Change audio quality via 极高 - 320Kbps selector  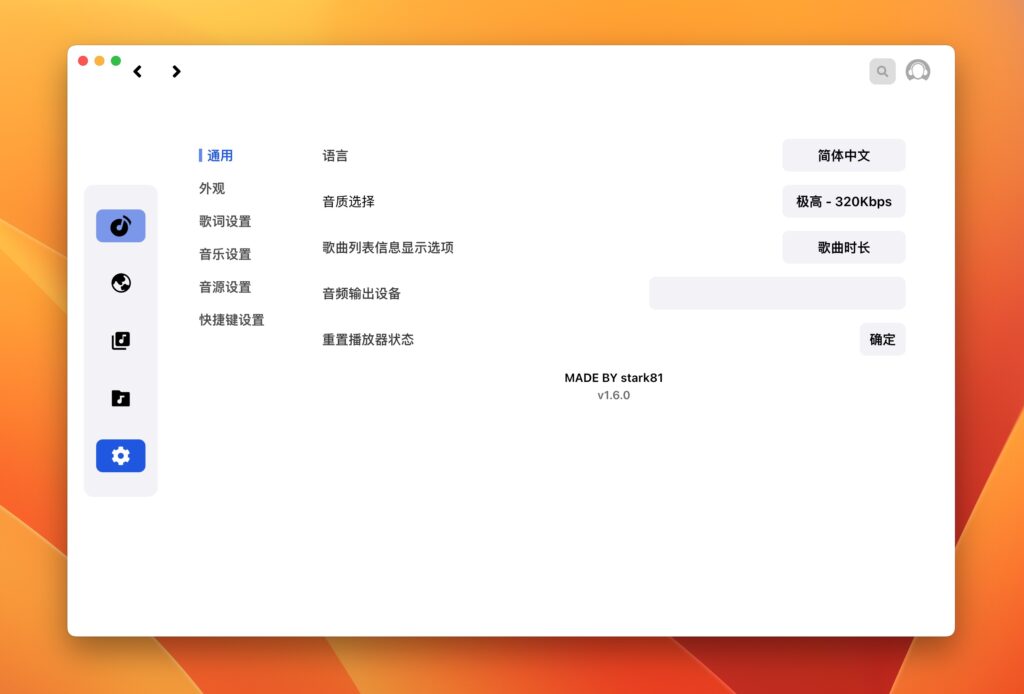[843, 201]
